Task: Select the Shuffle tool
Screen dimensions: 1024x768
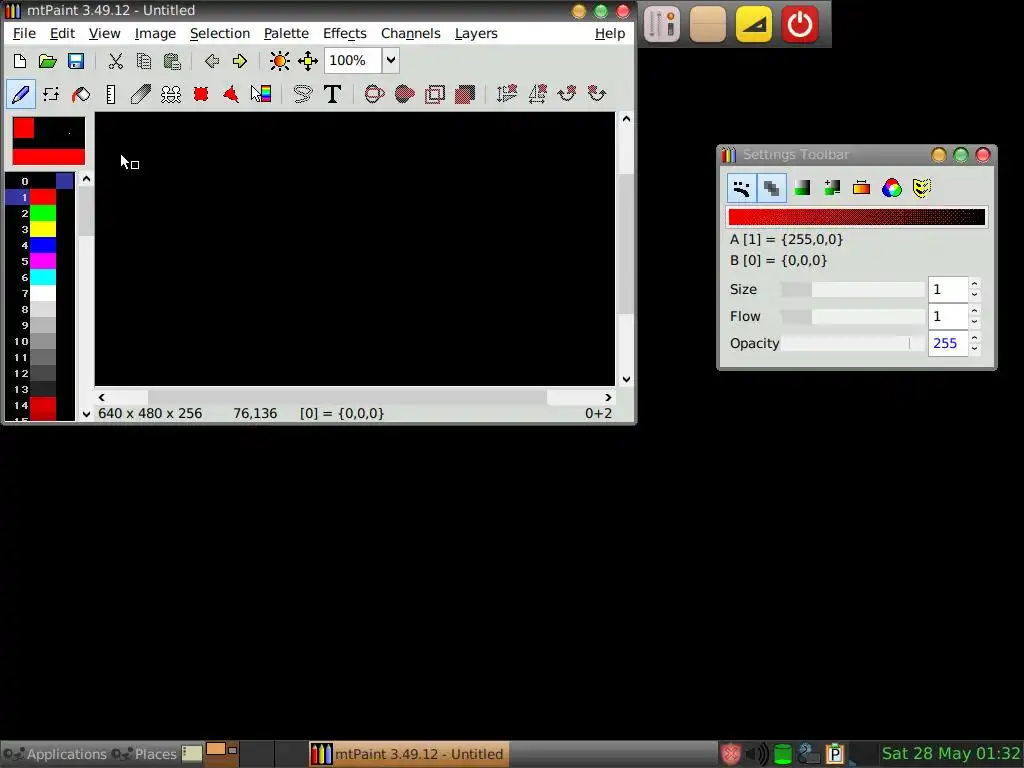Action: click(50, 94)
